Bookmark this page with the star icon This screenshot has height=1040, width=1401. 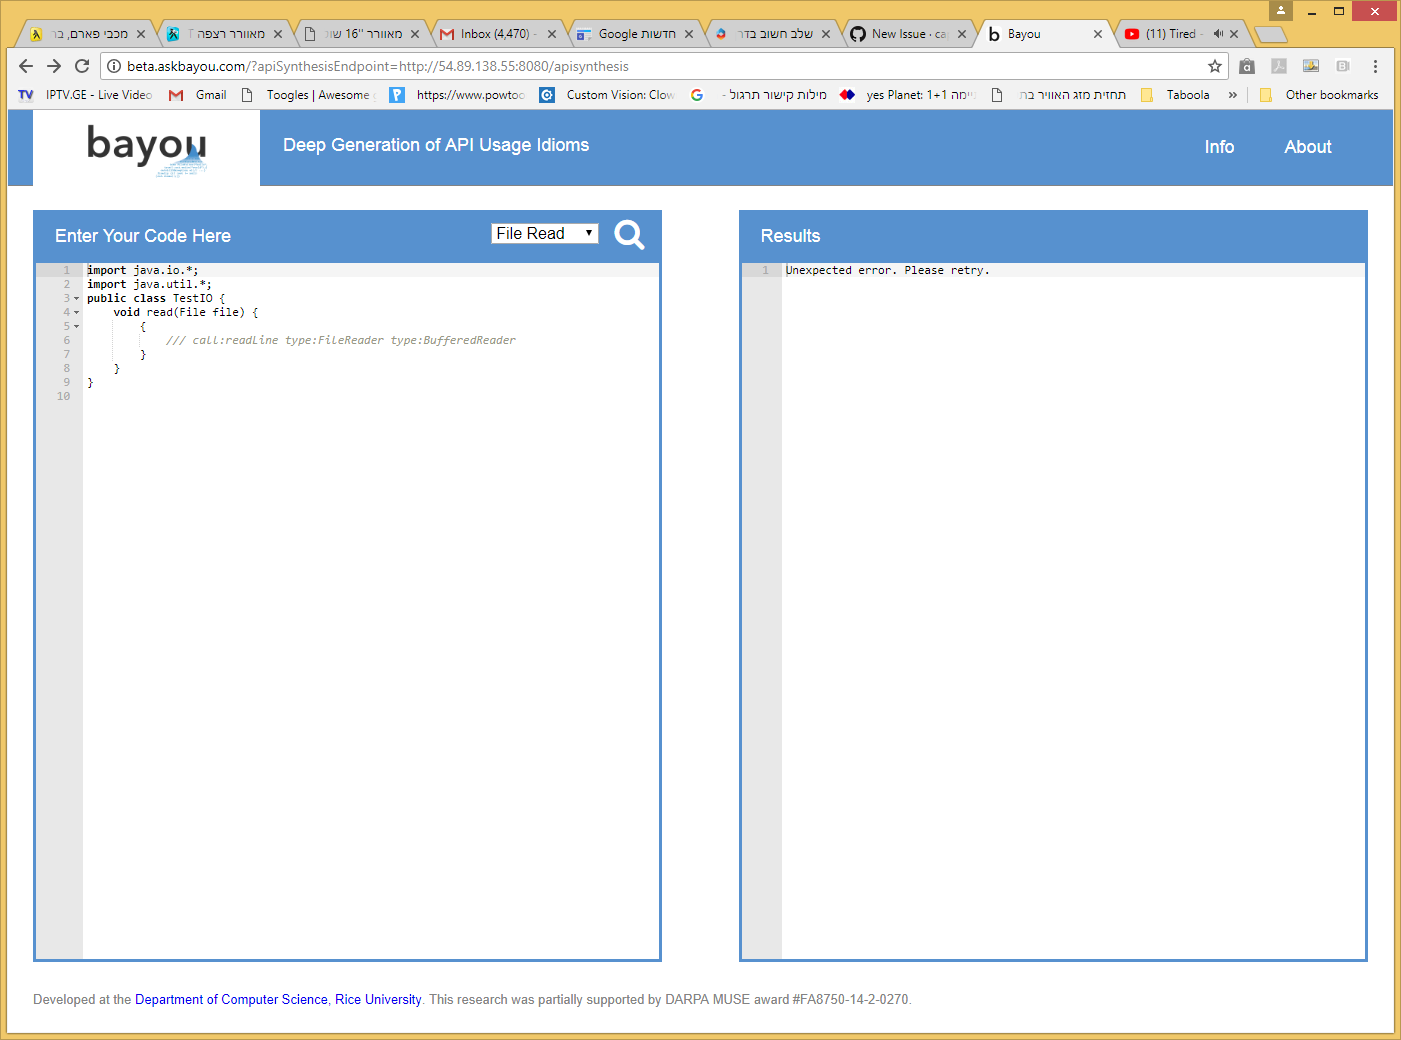click(1215, 66)
